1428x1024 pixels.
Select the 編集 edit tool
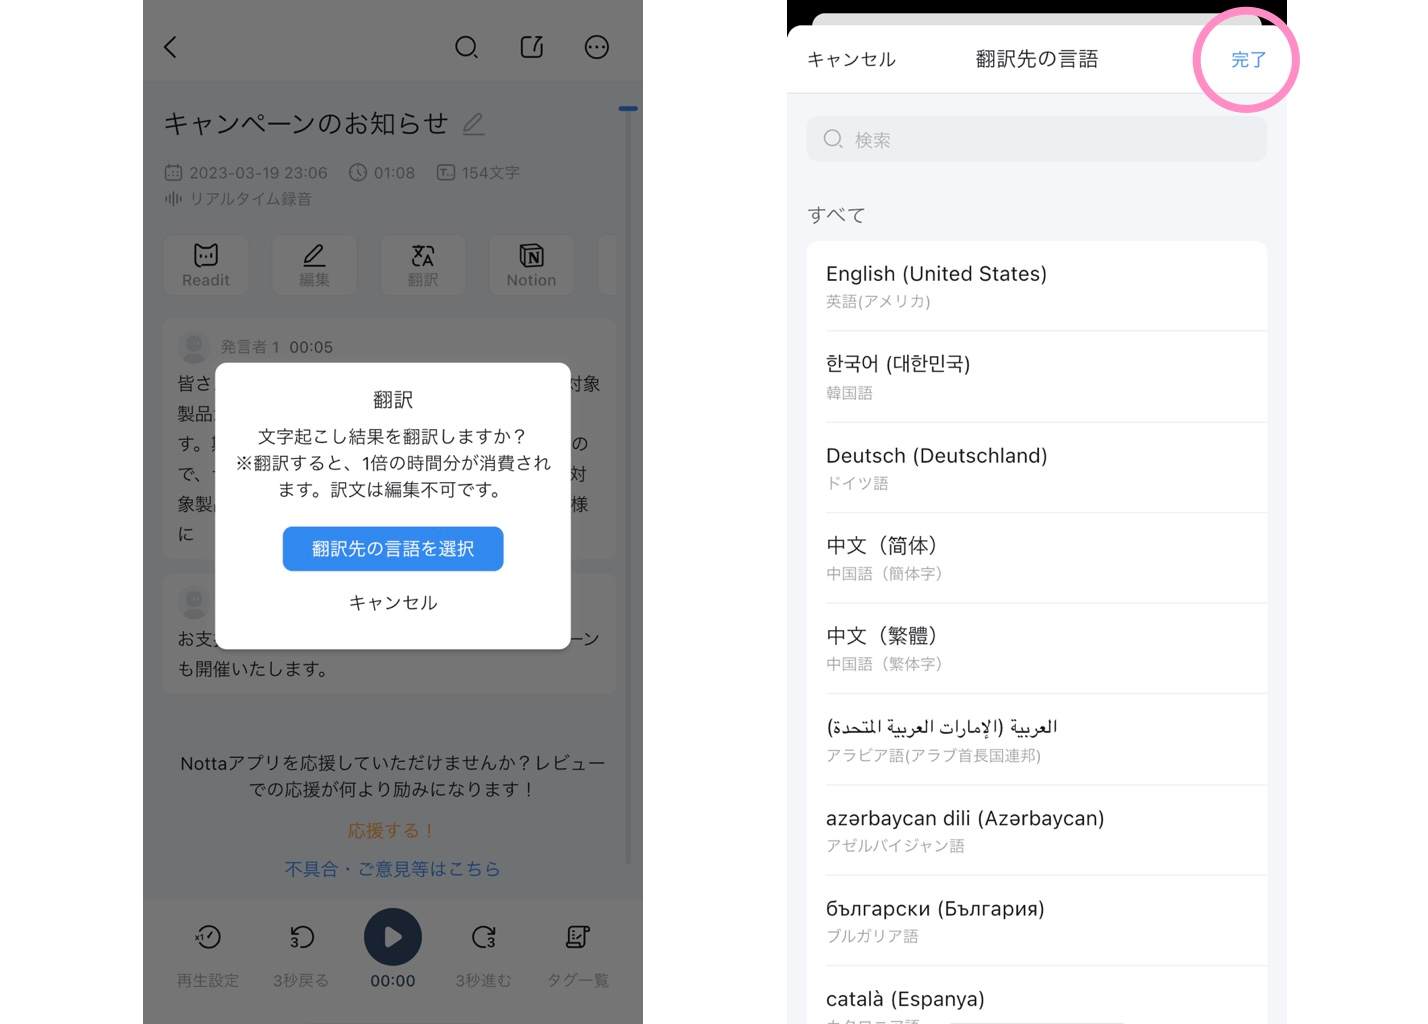tap(314, 265)
